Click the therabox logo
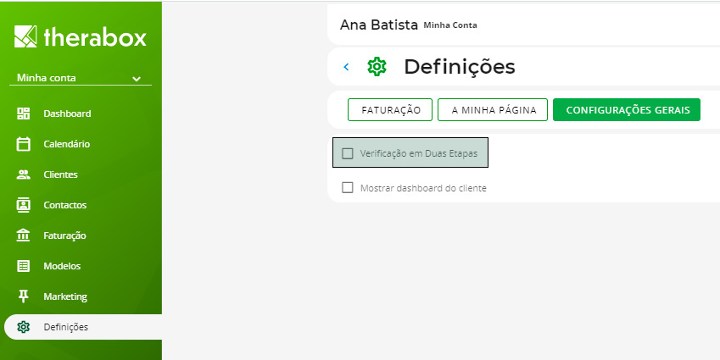 coord(80,37)
